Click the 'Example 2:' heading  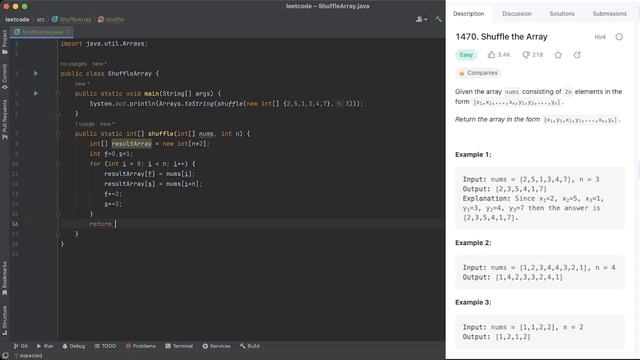[473, 243]
